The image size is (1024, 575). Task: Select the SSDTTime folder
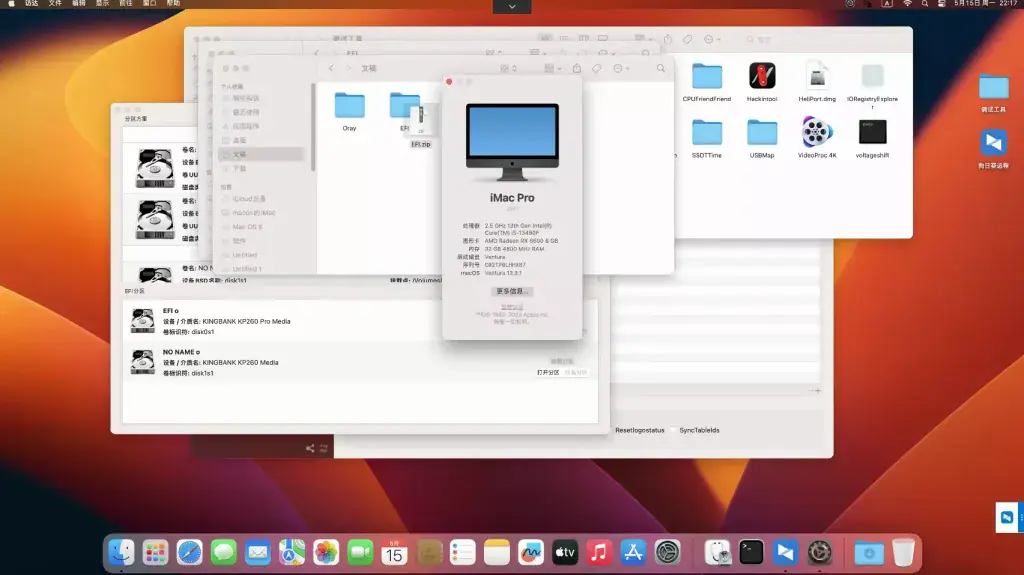707,132
